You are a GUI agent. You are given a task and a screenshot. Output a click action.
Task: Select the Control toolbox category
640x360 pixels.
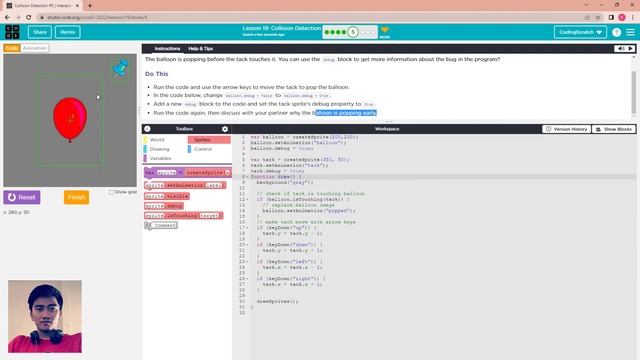(209, 149)
